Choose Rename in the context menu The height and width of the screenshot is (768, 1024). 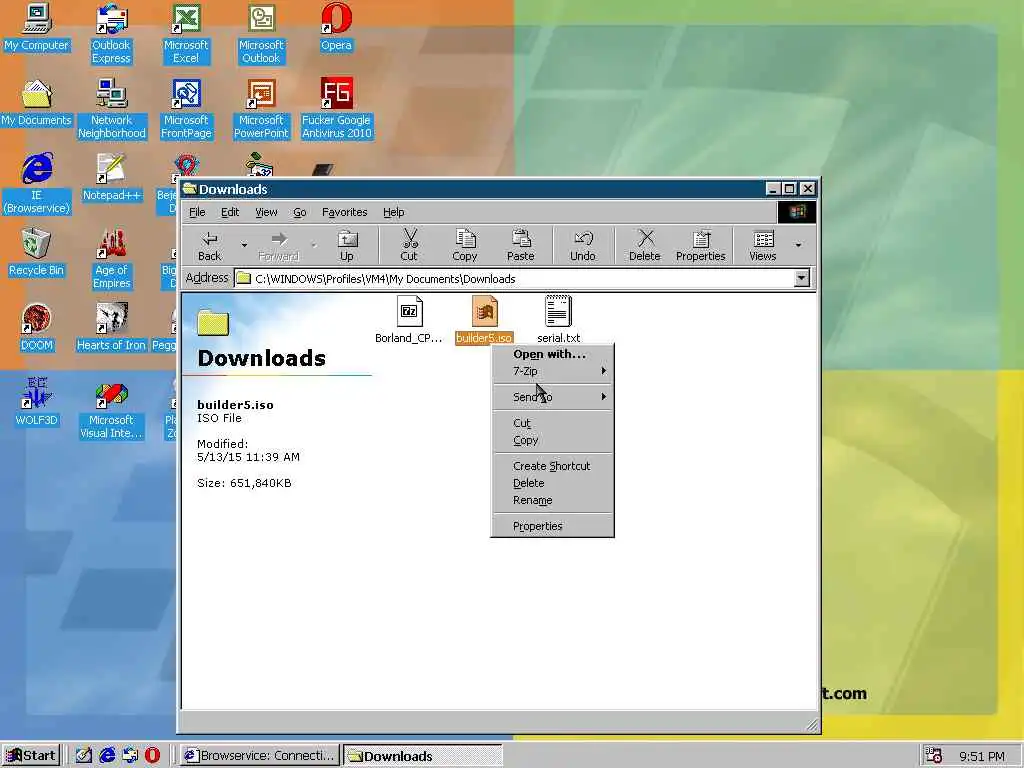click(552, 500)
